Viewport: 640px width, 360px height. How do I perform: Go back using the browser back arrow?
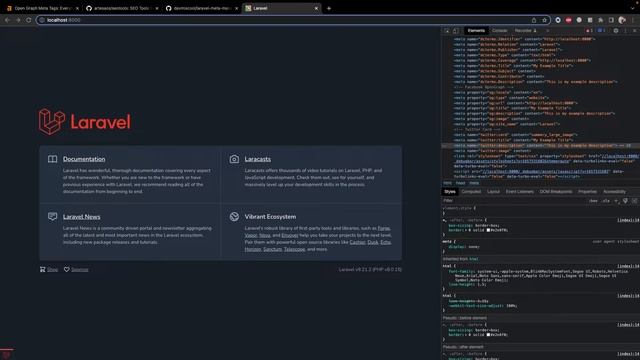[x=7, y=20]
